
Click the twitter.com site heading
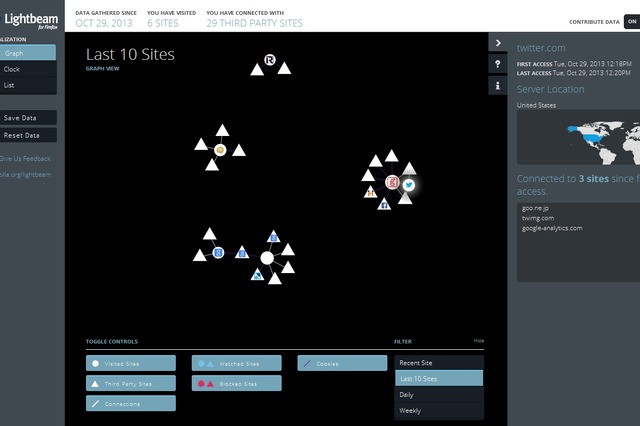541,48
